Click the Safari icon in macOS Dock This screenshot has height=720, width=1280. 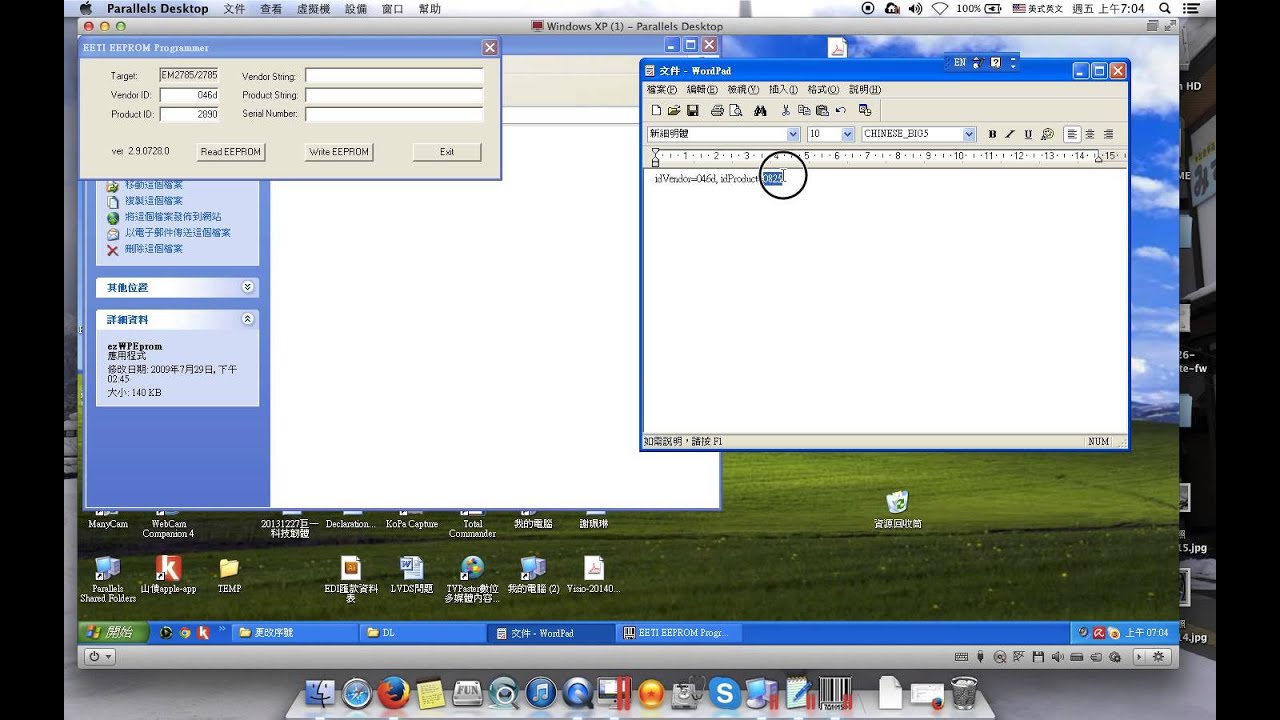pos(357,692)
